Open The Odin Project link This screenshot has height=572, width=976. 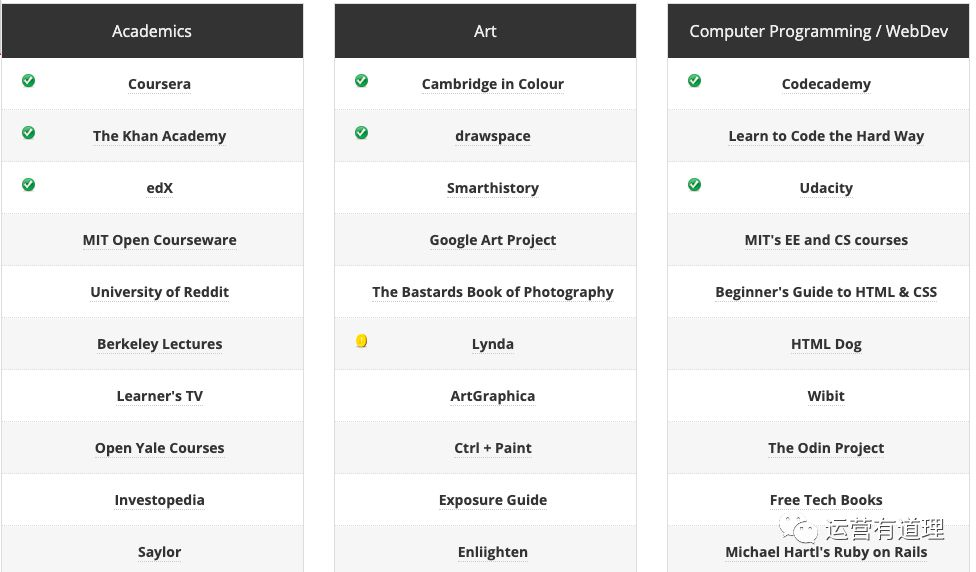(x=826, y=448)
